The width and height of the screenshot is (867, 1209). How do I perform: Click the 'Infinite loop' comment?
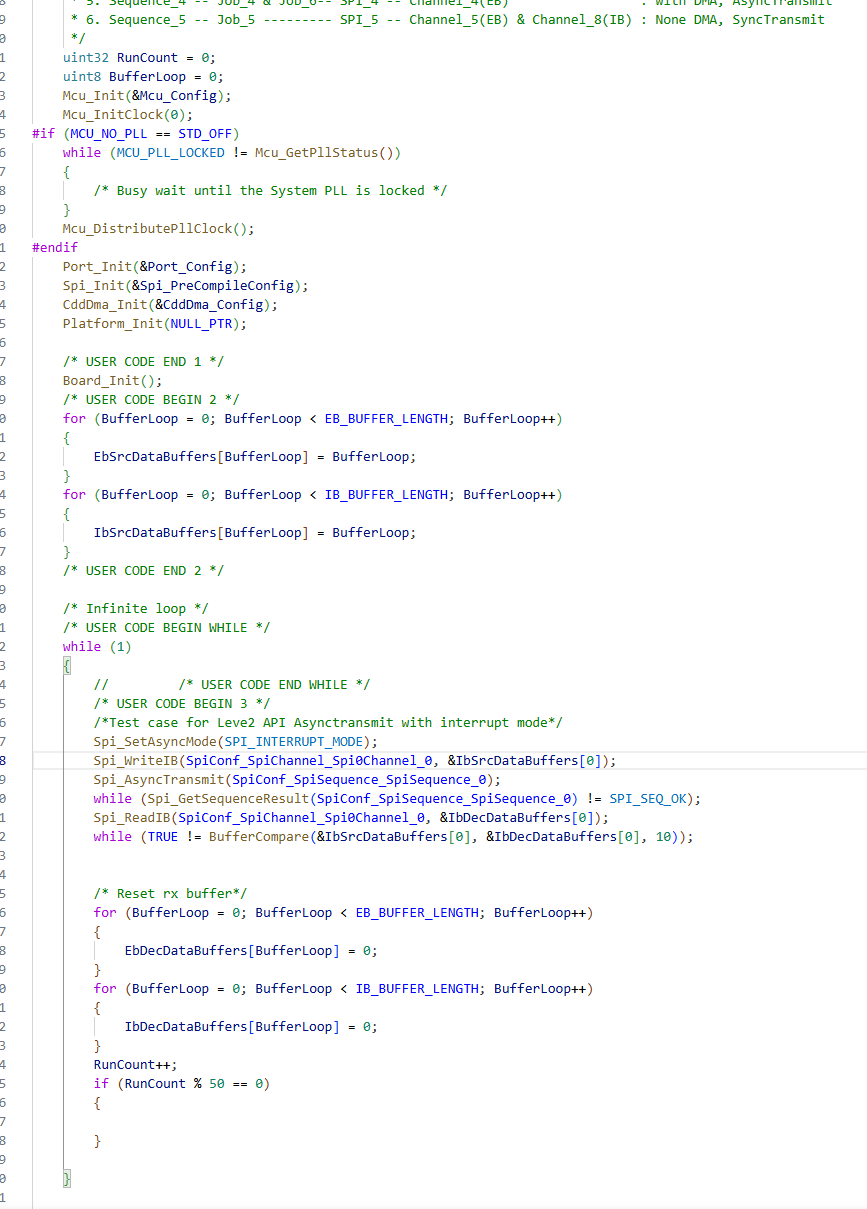(135, 608)
